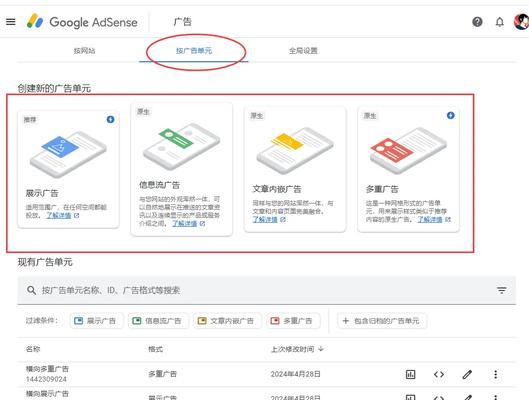Click the blue badge on 多重广告 card
This screenshot has width=529, height=400.
click(450, 115)
